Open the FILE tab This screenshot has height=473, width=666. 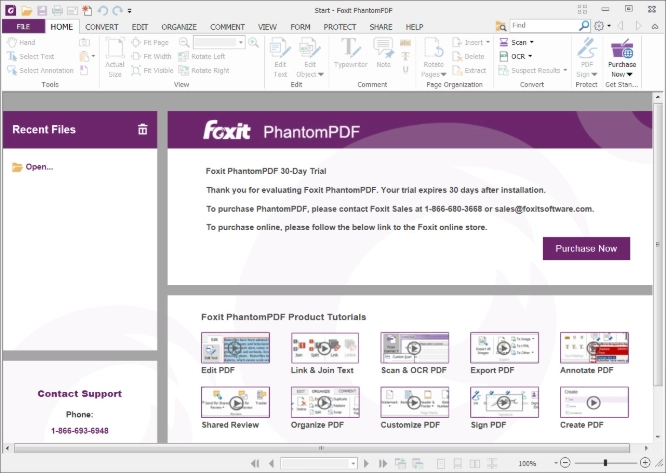23,26
